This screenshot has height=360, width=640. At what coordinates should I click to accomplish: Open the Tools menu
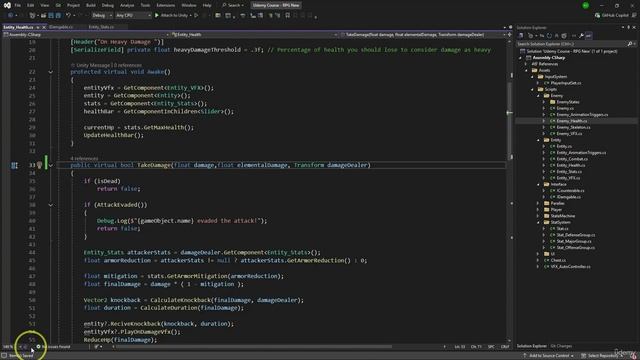pyautogui.click(x=145, y=5)
